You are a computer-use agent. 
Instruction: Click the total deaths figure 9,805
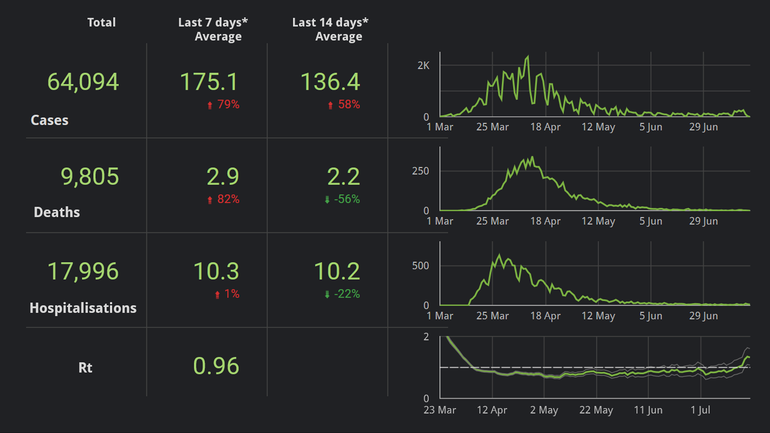click(x=90, y=177)
